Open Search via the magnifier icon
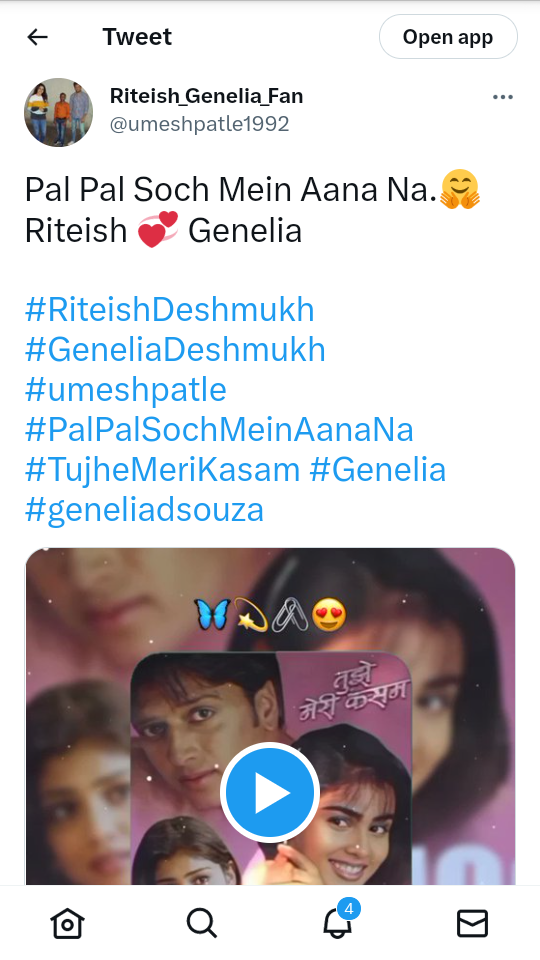Image resolution: width=540 pixels, height=960 pixels. [x=202, y=923]
